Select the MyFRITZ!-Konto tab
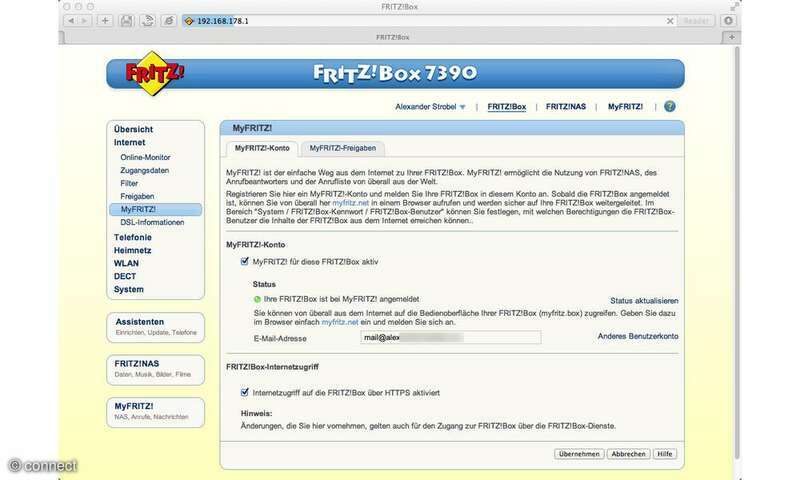 point(261,148)
